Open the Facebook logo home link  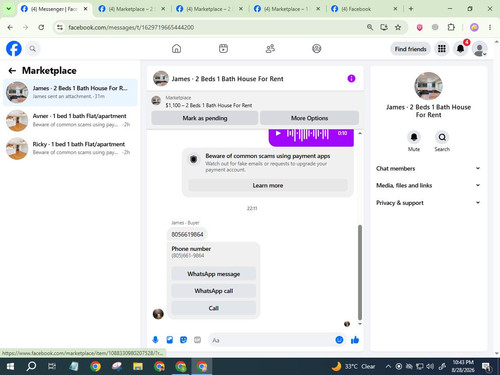[x=14, y=49]
